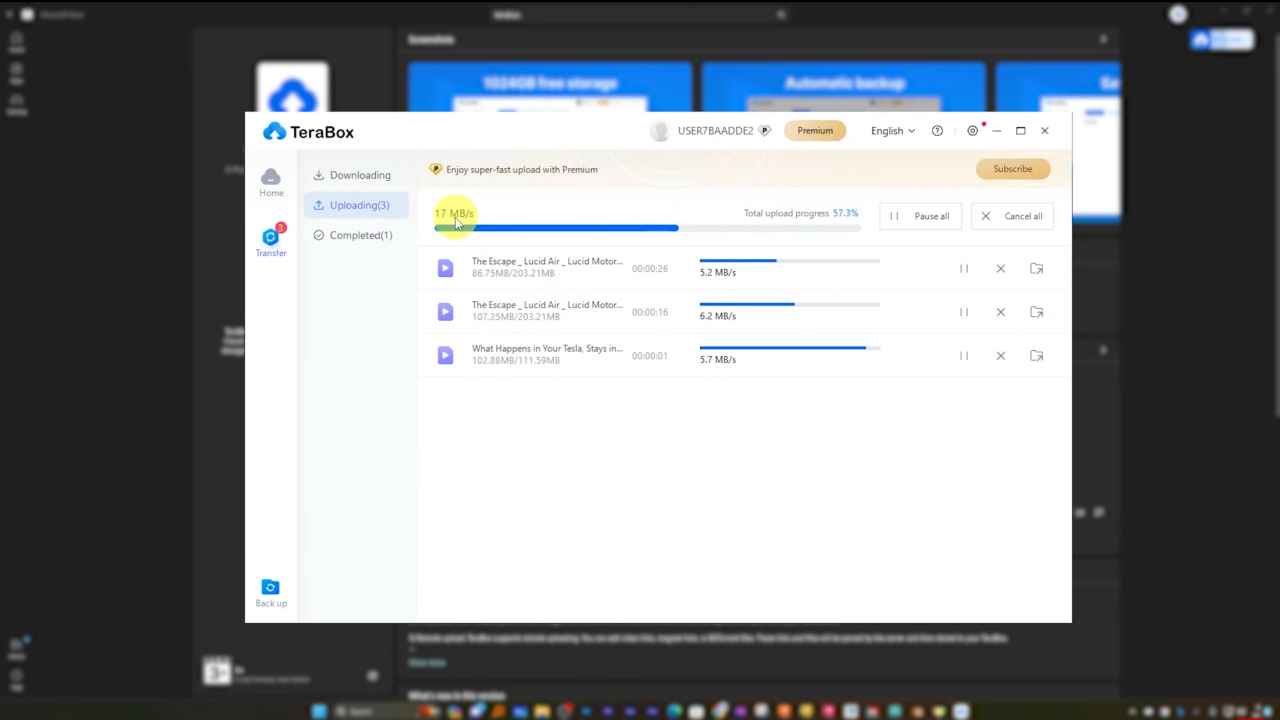Open the Windows Start button on taskbar
Viewport: 1280px width, 720px height.
coord(319,712)
